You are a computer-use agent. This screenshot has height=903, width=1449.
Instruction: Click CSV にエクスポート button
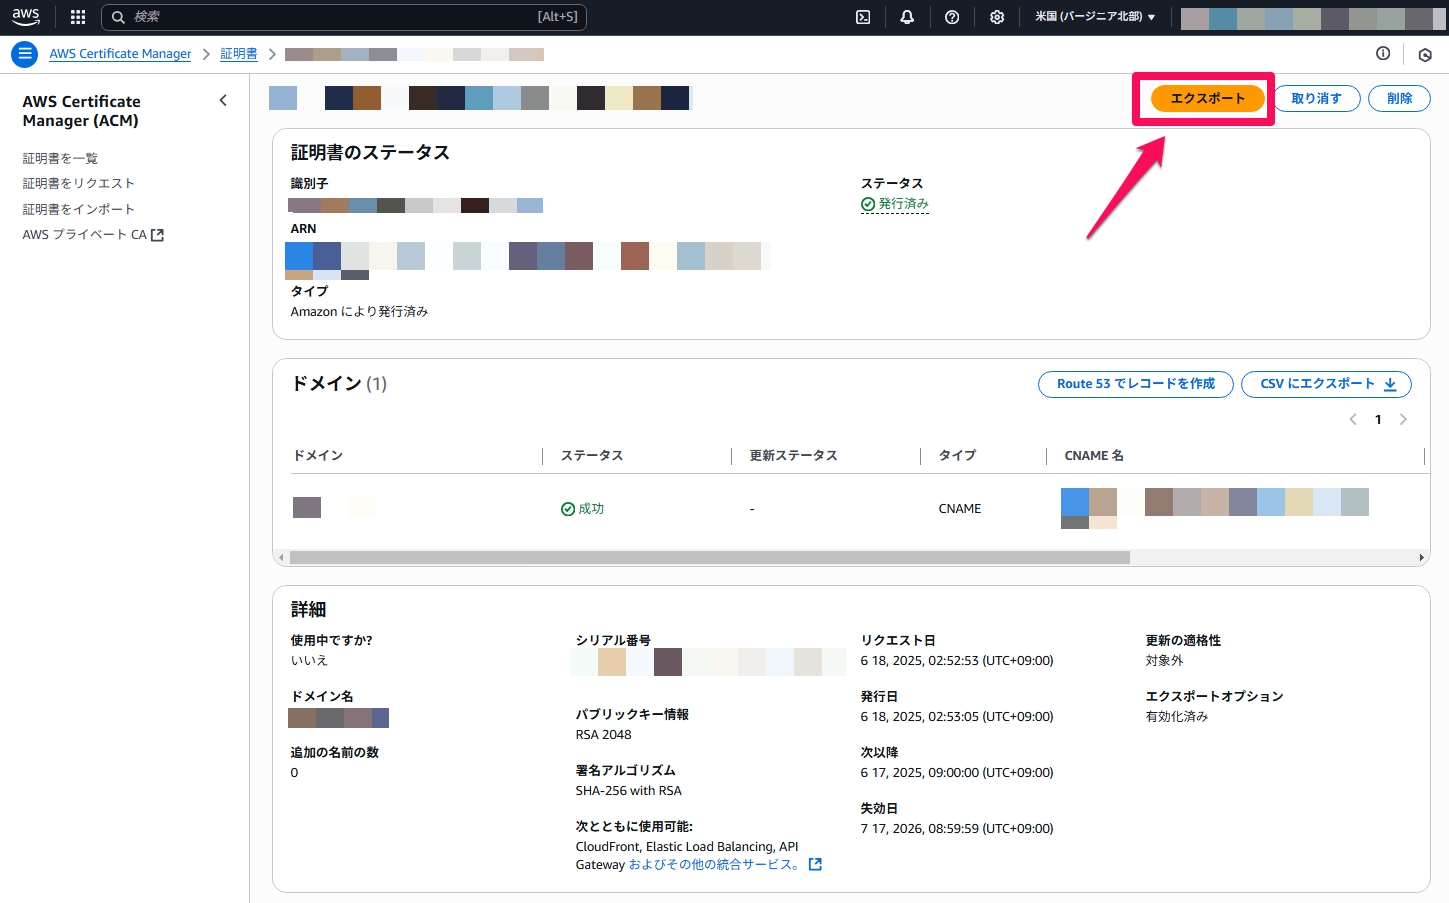(x=1326, y=384)
